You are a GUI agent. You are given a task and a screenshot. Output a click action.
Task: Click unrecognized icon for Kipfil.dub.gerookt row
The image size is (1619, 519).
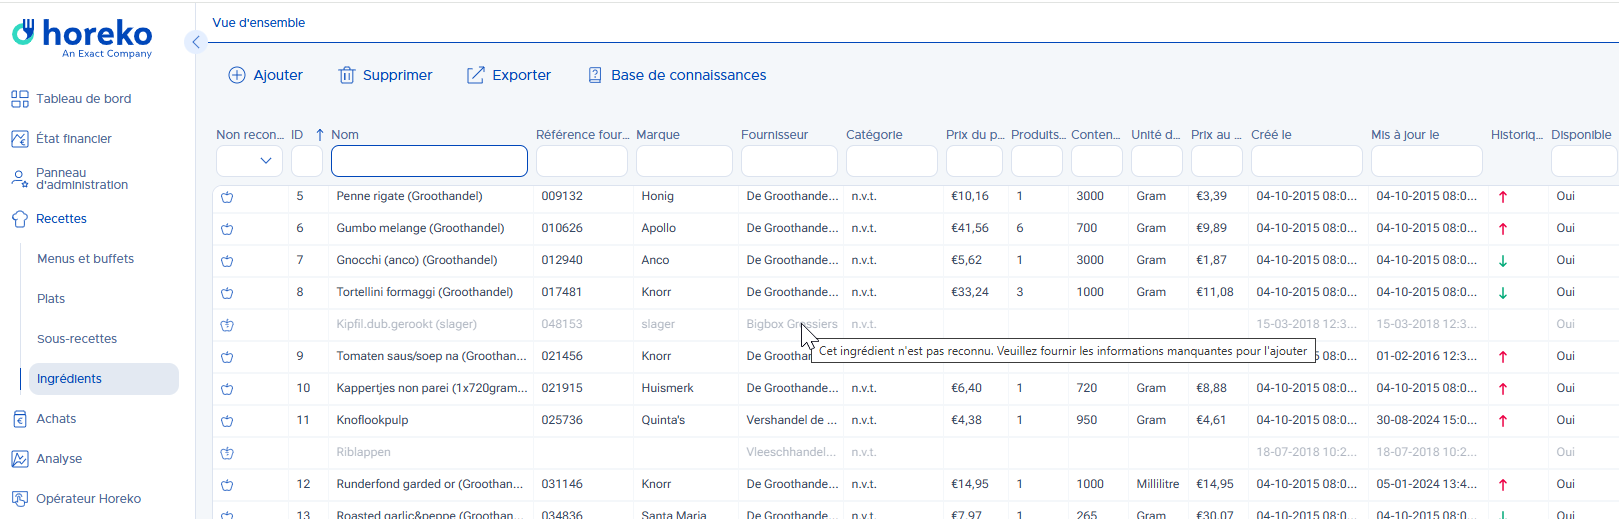pos(227,325)
